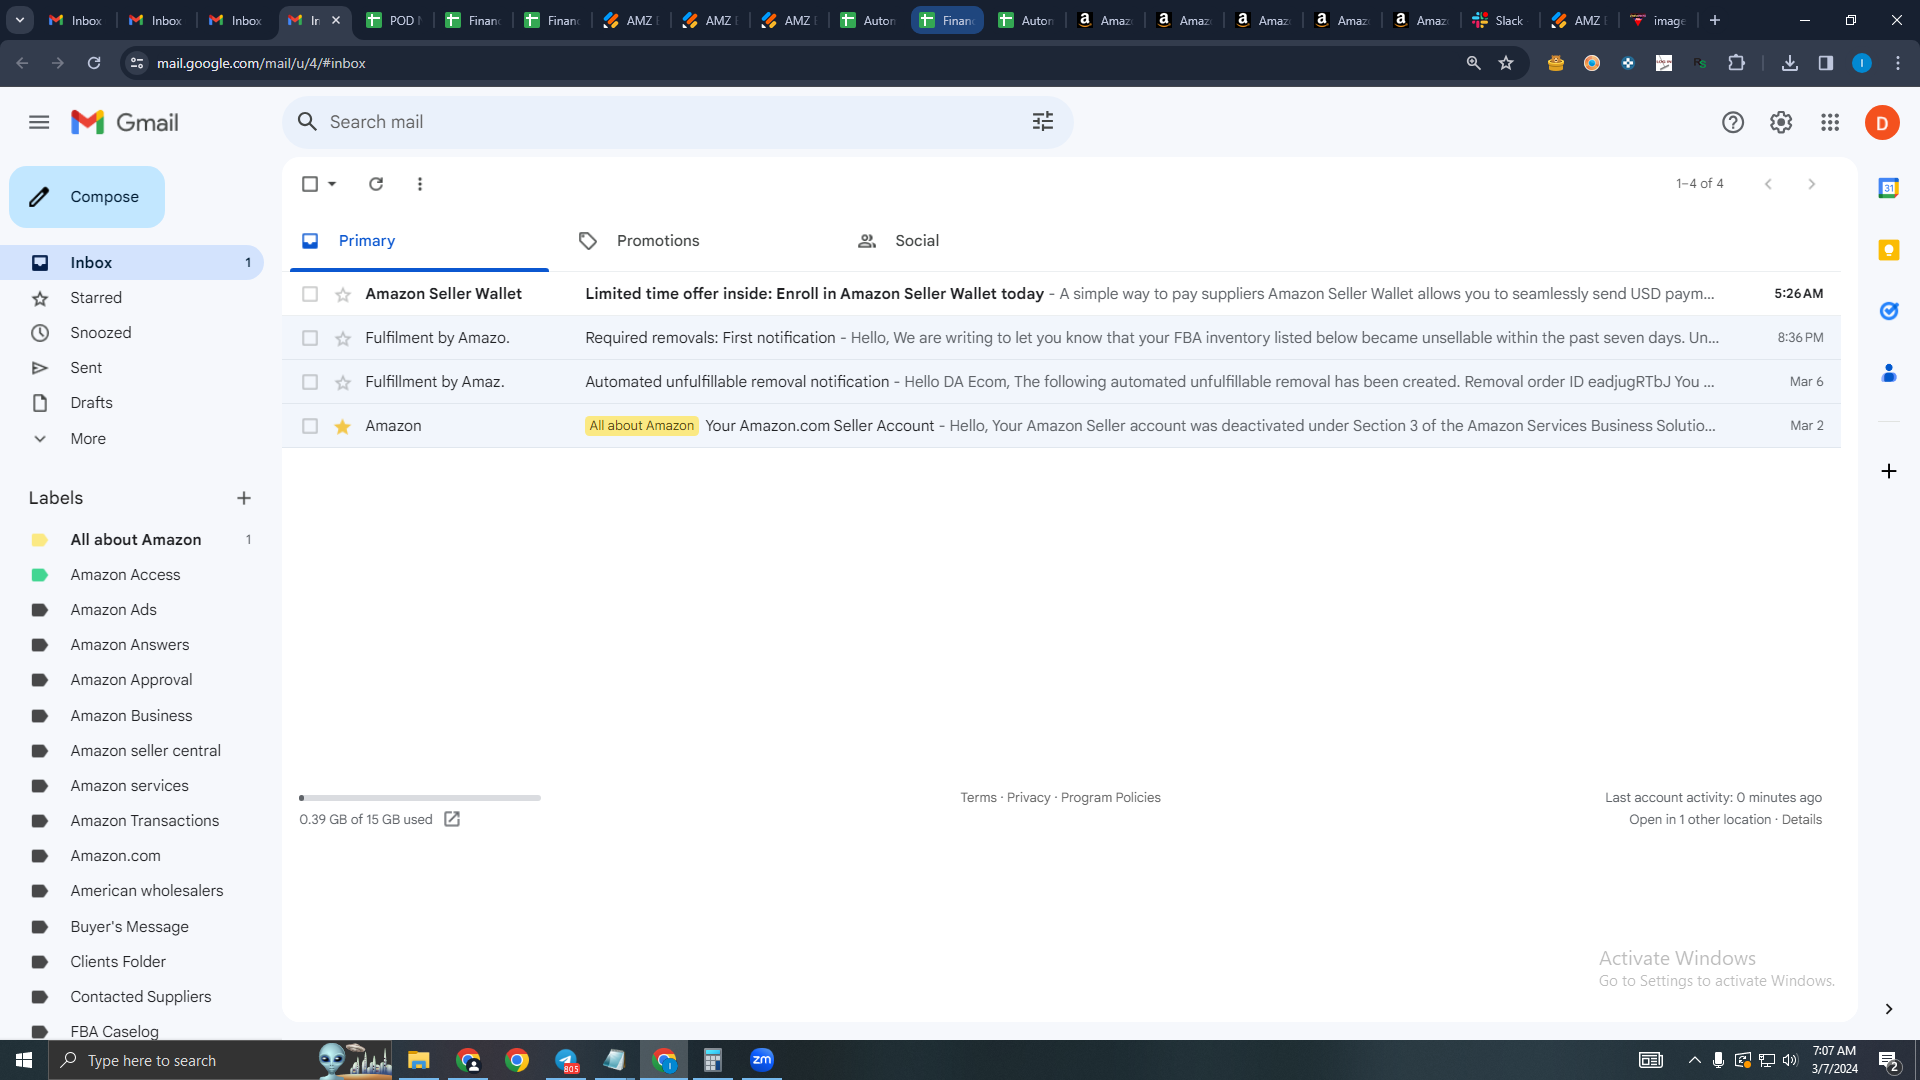Image resolution: width=1920 pixels, height=1080 pixels.
Task: Open Telegram from the taskbar
Action: coord(566,1060)
